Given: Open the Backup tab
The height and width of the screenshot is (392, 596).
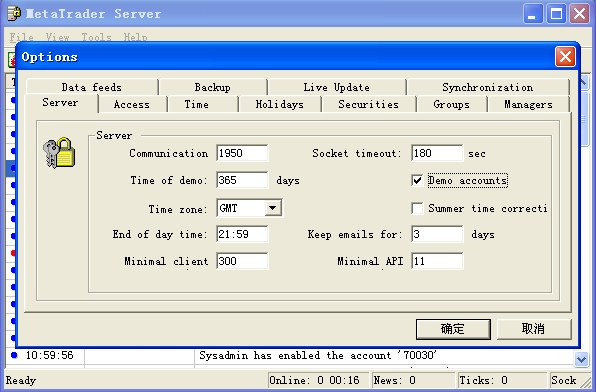Looking at the screenshot, I should (212, 87).
